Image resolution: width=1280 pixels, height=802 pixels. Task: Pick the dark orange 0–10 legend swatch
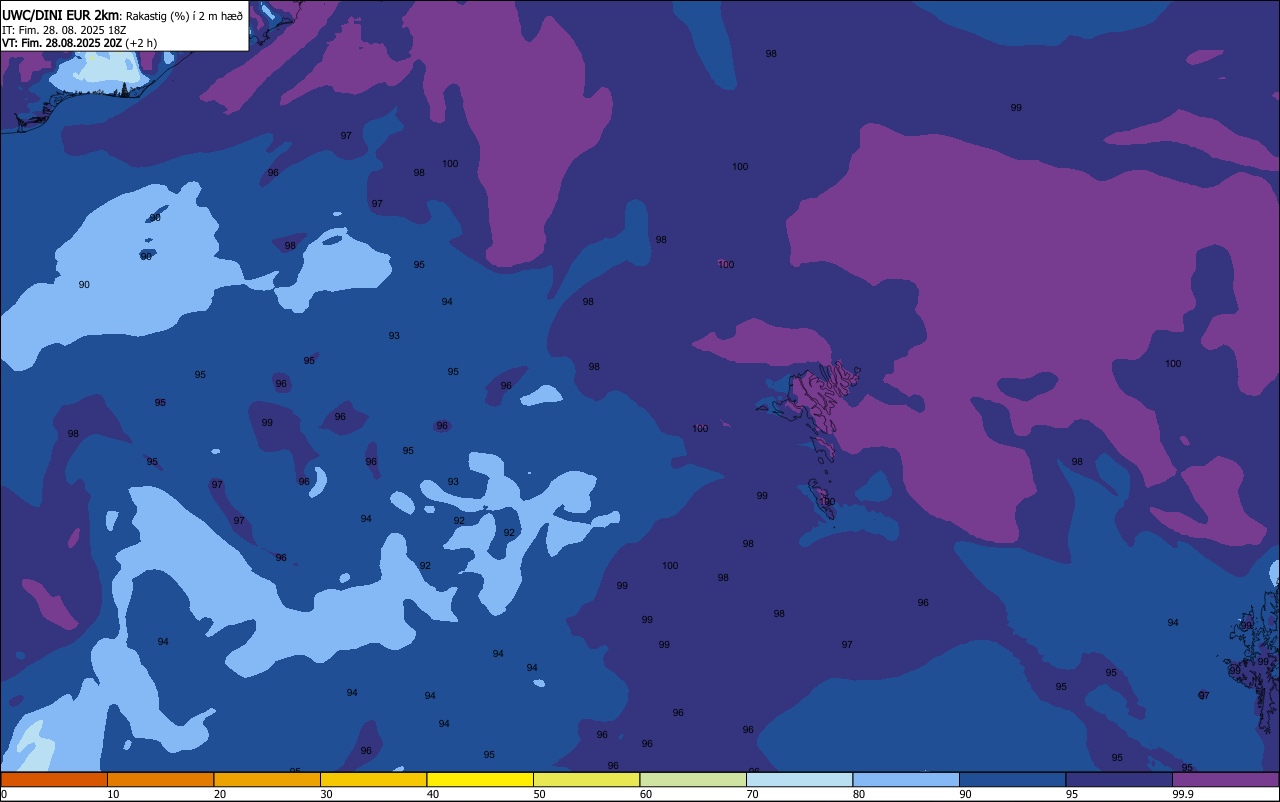pos(54,779)
